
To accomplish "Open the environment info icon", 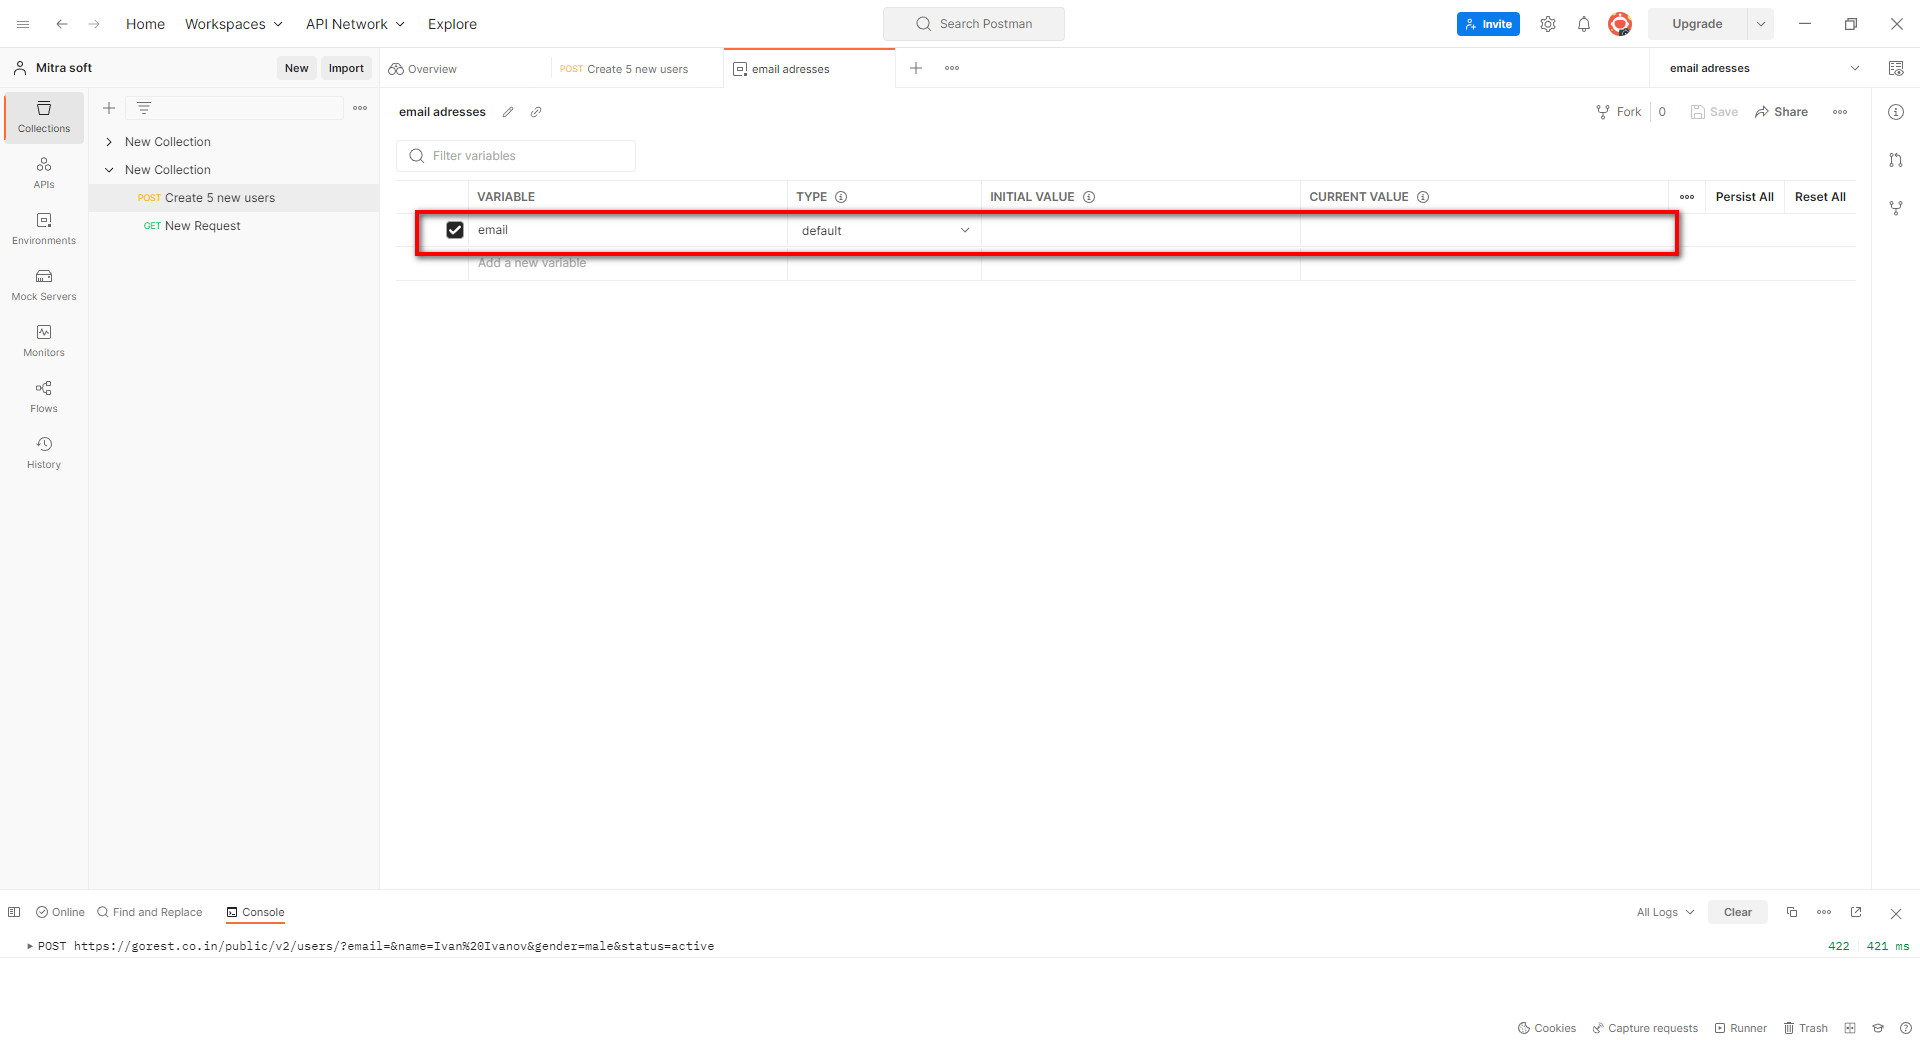I will coord(1896,112).
